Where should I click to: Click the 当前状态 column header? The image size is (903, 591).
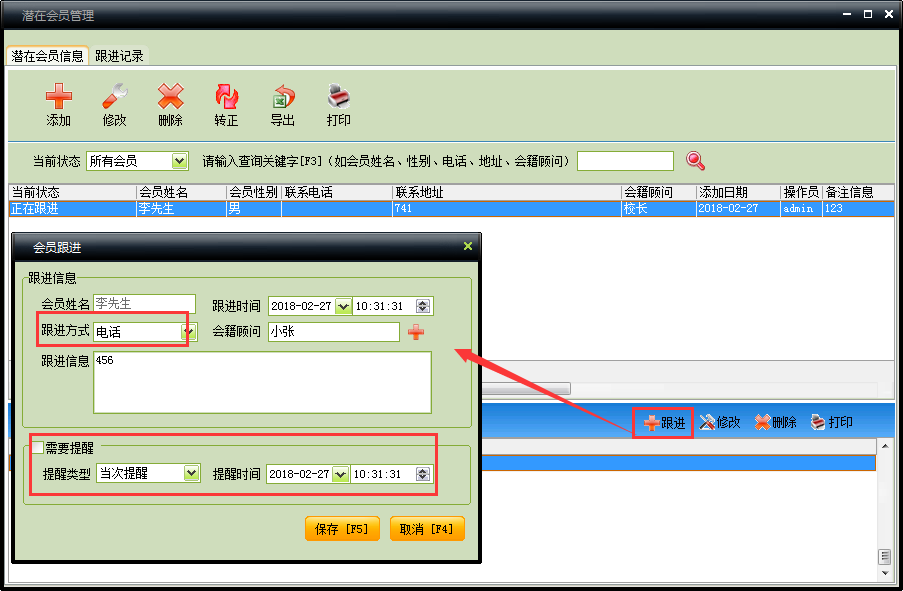click(72, 192)
